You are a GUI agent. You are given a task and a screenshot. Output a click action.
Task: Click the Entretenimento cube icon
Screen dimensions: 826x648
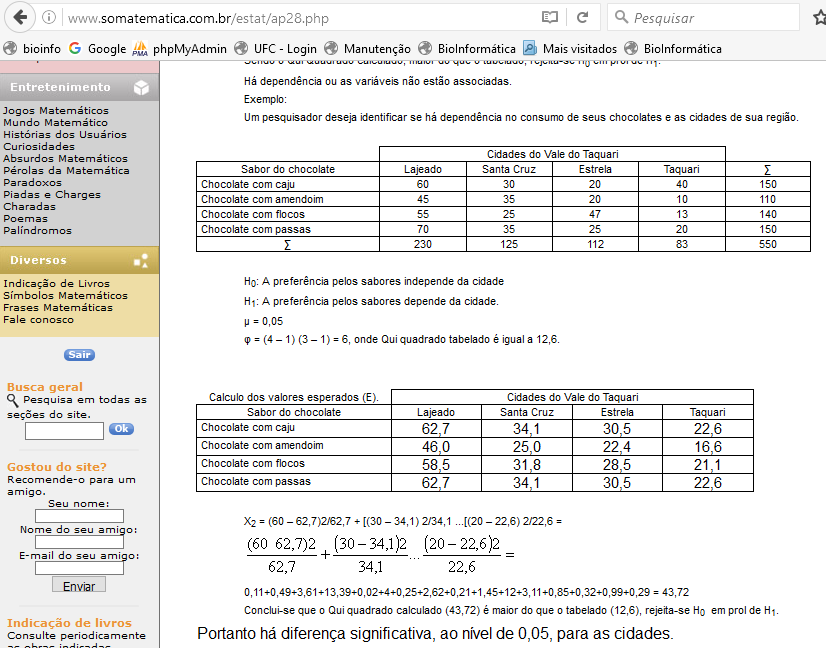click(x=141, y=87)
